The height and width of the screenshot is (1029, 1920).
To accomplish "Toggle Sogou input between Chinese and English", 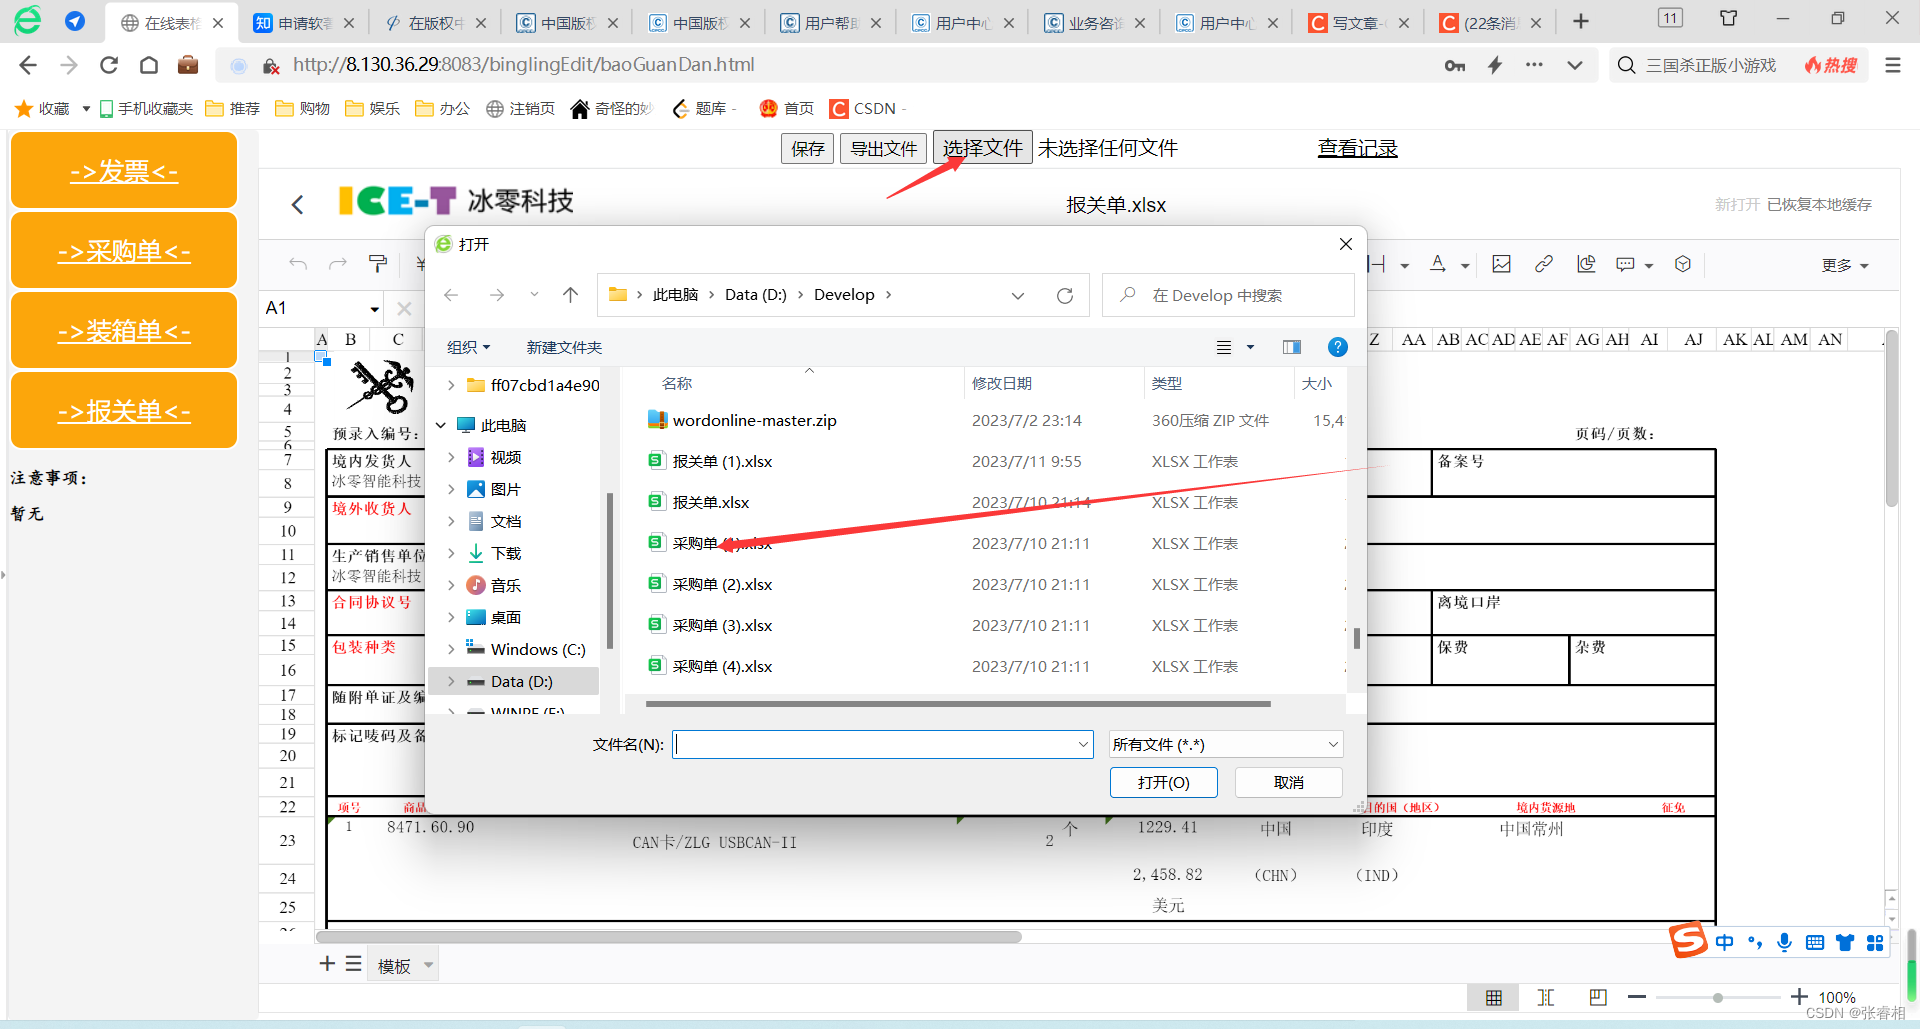I will point(1724,942).
